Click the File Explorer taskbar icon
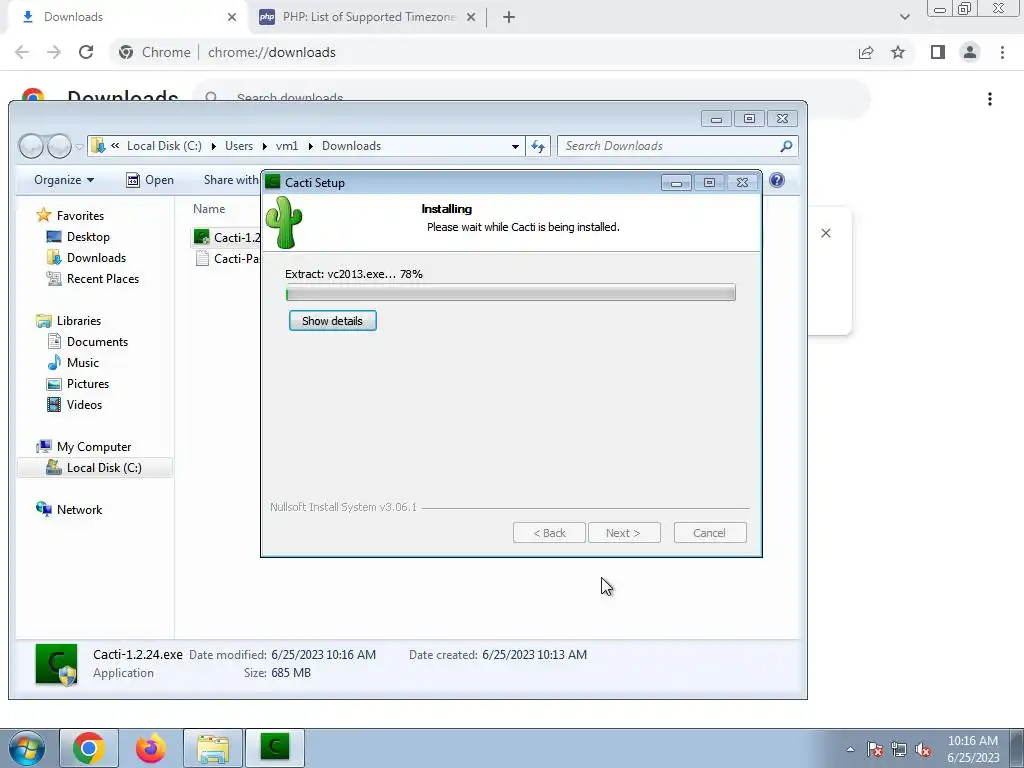Screen dimensions: 1024x768 (x=213, y=748)
